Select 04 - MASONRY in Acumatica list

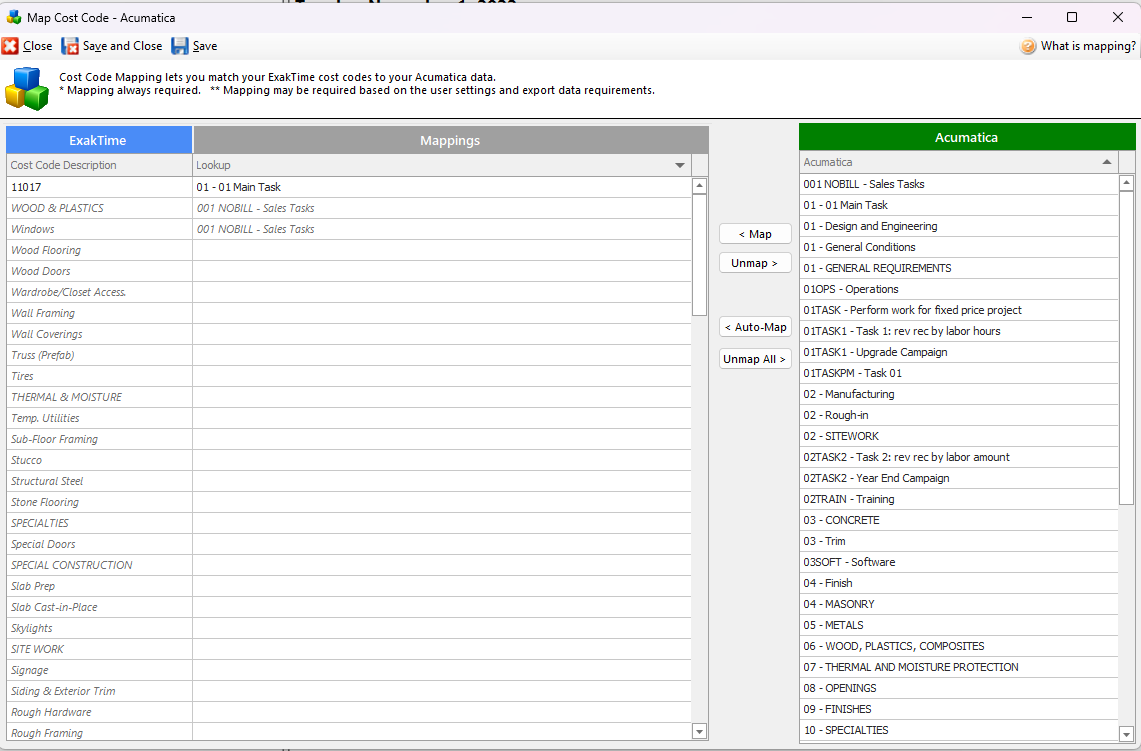pyautogui.click(x=959, y=604)
